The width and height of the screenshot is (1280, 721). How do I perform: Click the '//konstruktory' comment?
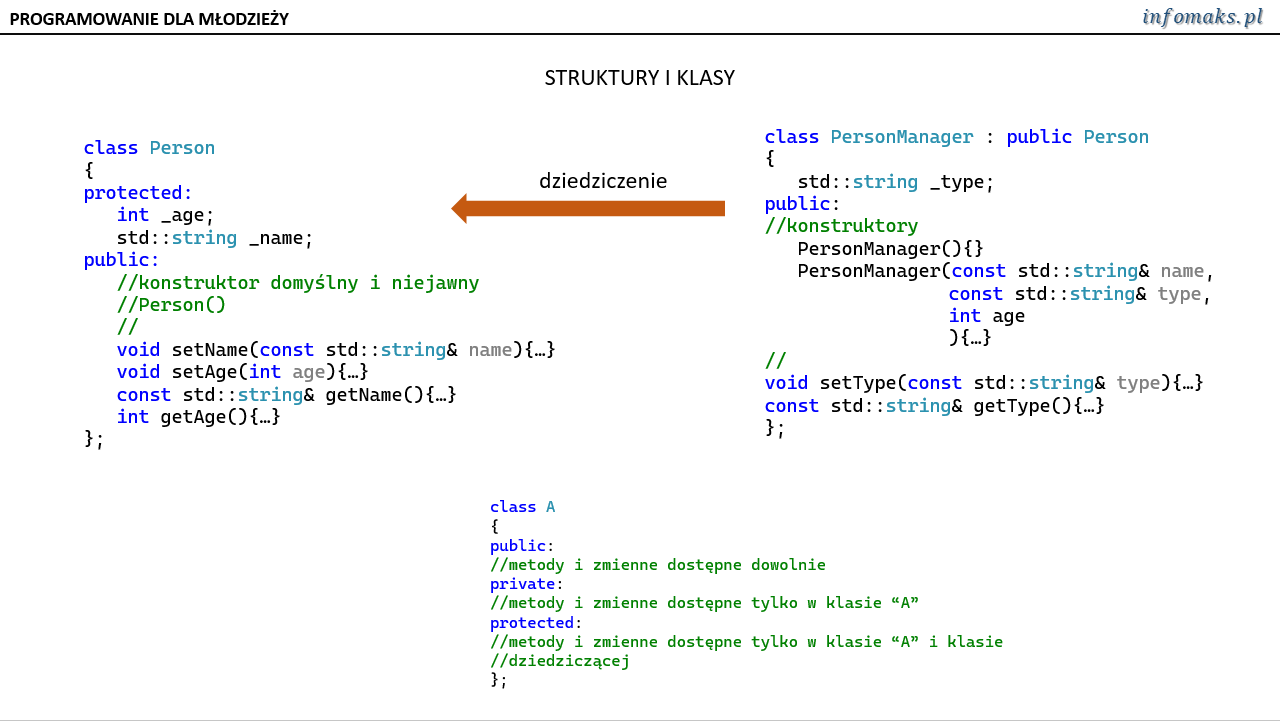(x=841, y=226)
